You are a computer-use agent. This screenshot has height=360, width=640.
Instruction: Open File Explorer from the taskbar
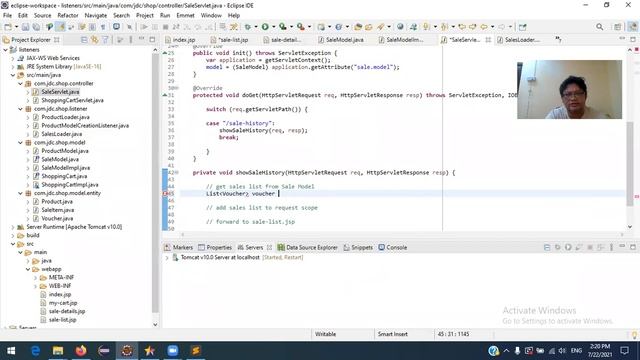(58, 351)
